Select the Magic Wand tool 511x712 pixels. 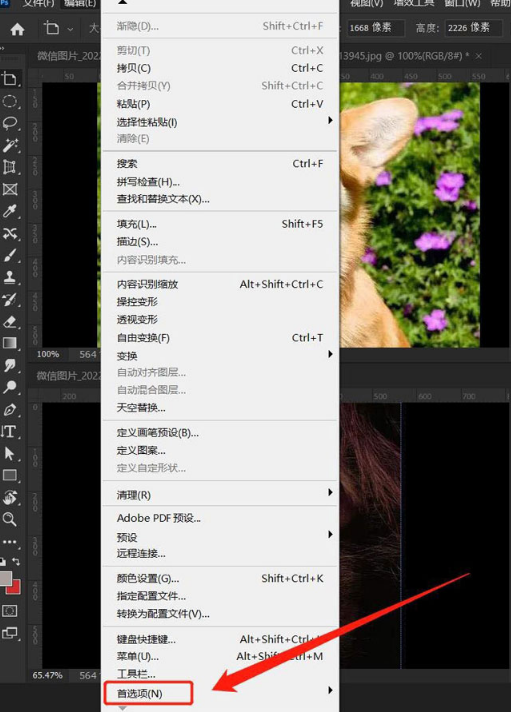pyautogui.click(x=10, y=145)
